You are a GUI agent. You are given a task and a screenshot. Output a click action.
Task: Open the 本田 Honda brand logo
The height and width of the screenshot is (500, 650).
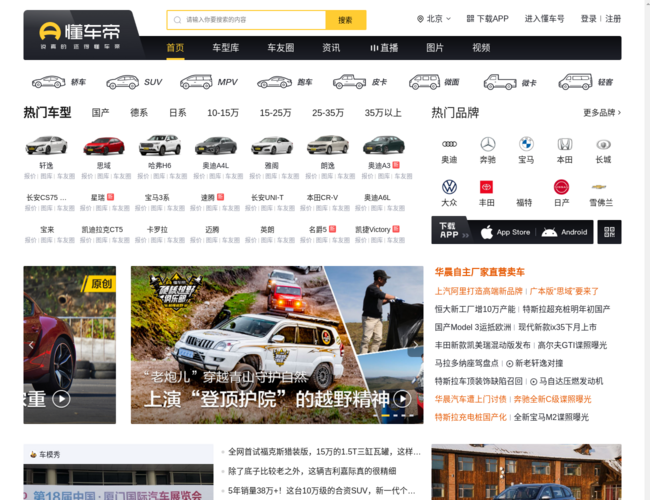(565, 144)
